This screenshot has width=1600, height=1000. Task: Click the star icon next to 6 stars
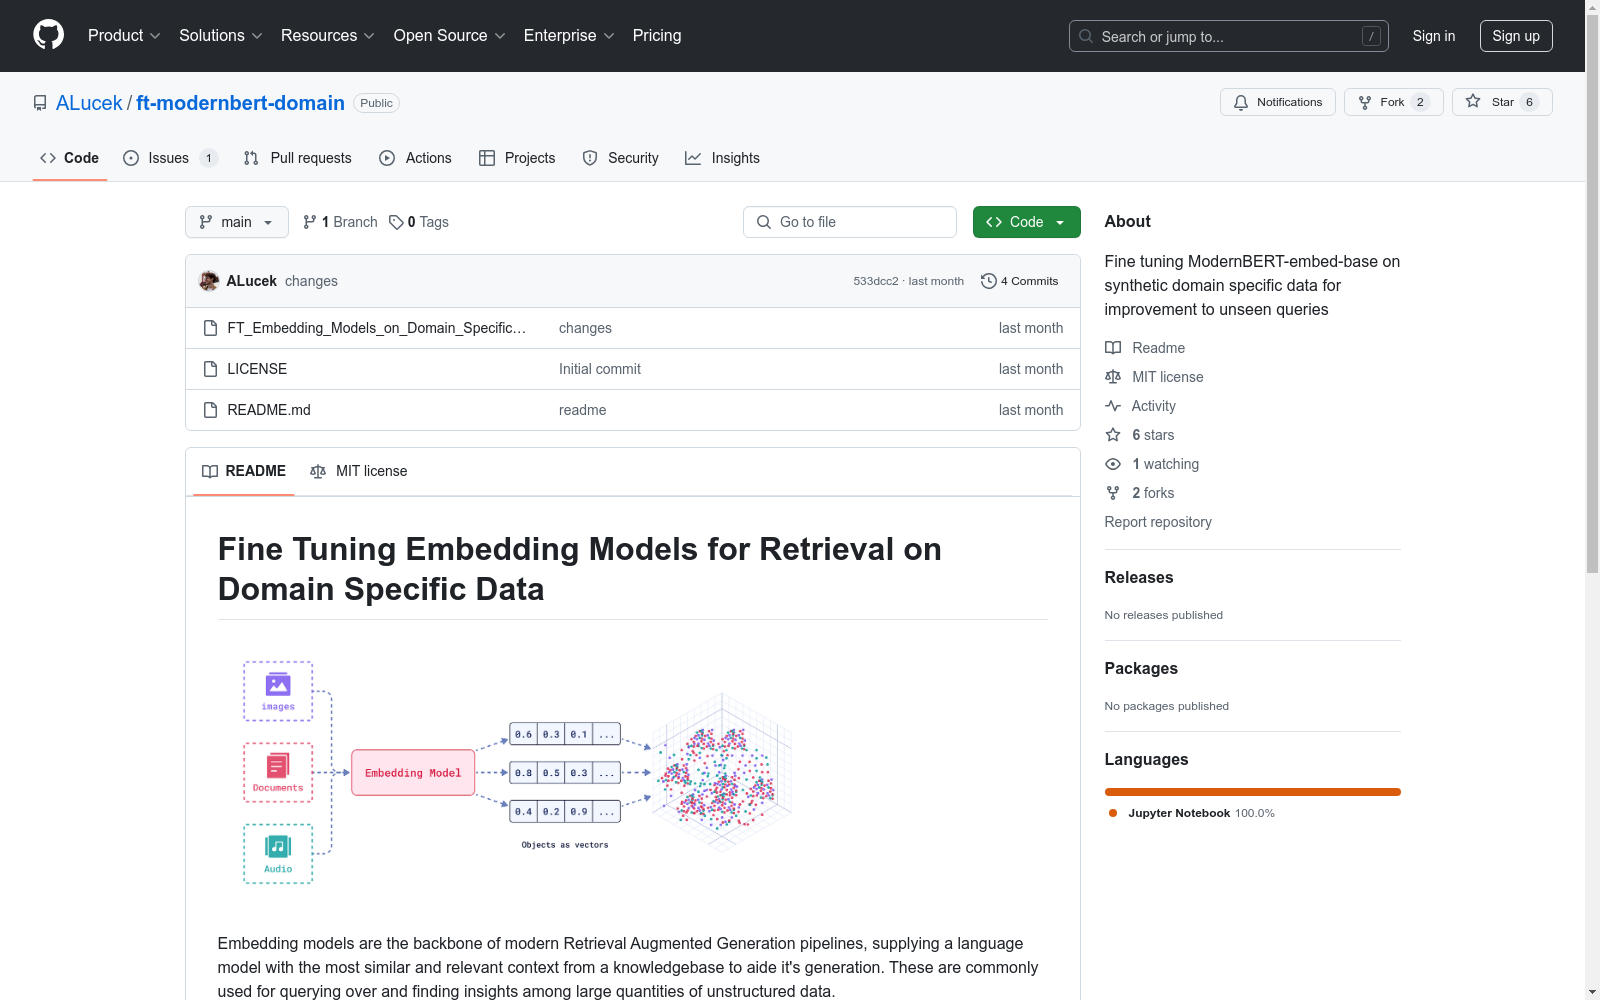click(x=1113, y=435)
